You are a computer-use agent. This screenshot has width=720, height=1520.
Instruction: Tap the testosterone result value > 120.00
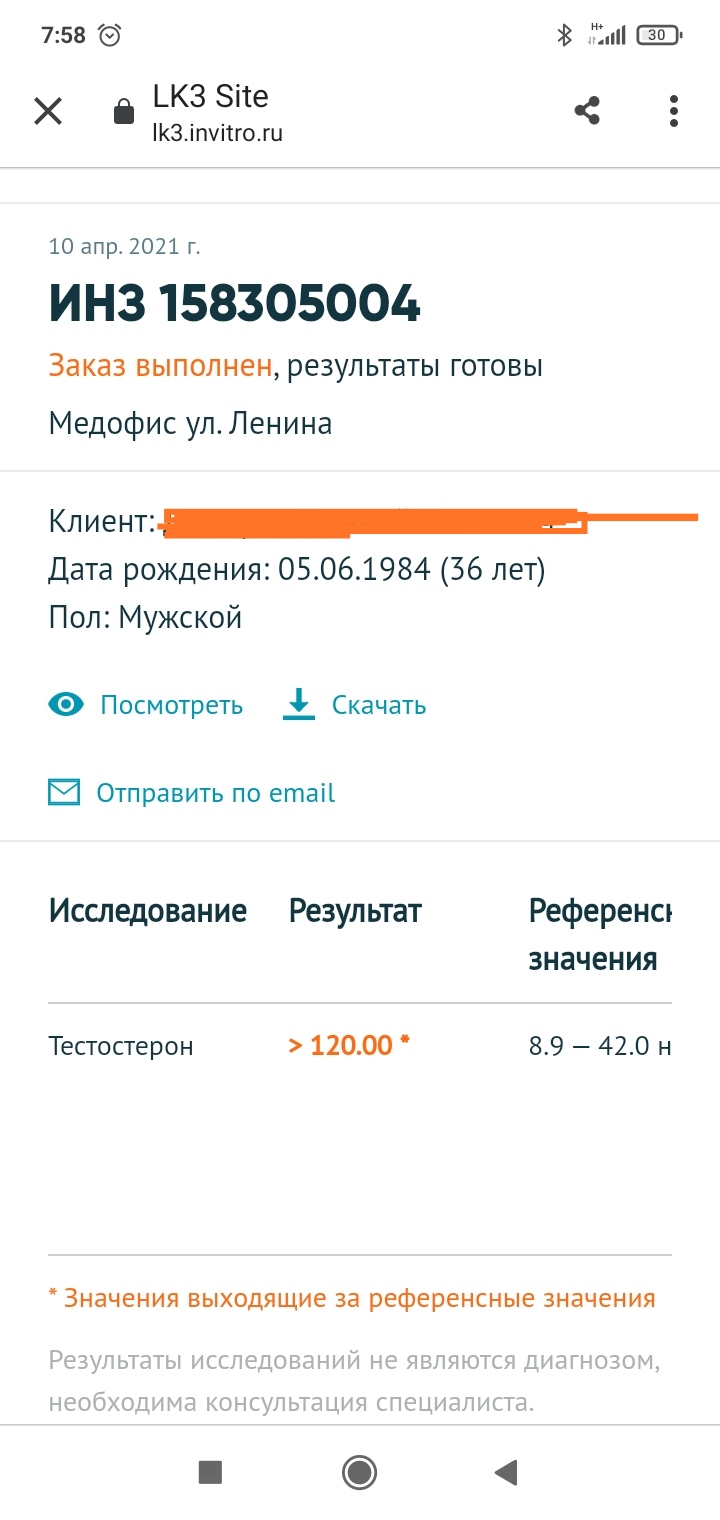[x=349, y=1046]
